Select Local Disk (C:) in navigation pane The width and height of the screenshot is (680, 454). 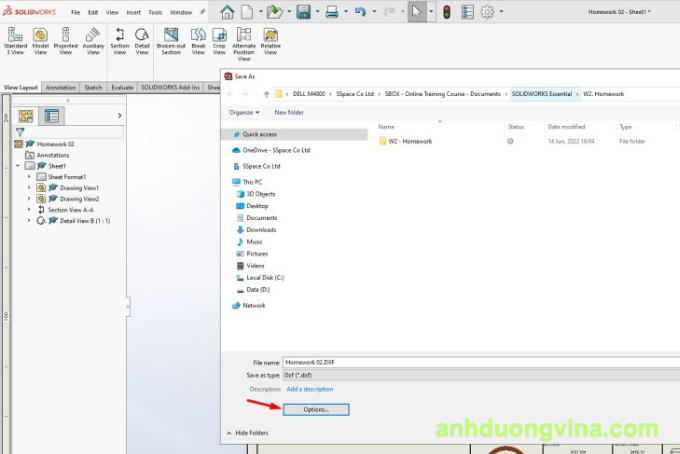pyautogui.click(x=266, y=277)
